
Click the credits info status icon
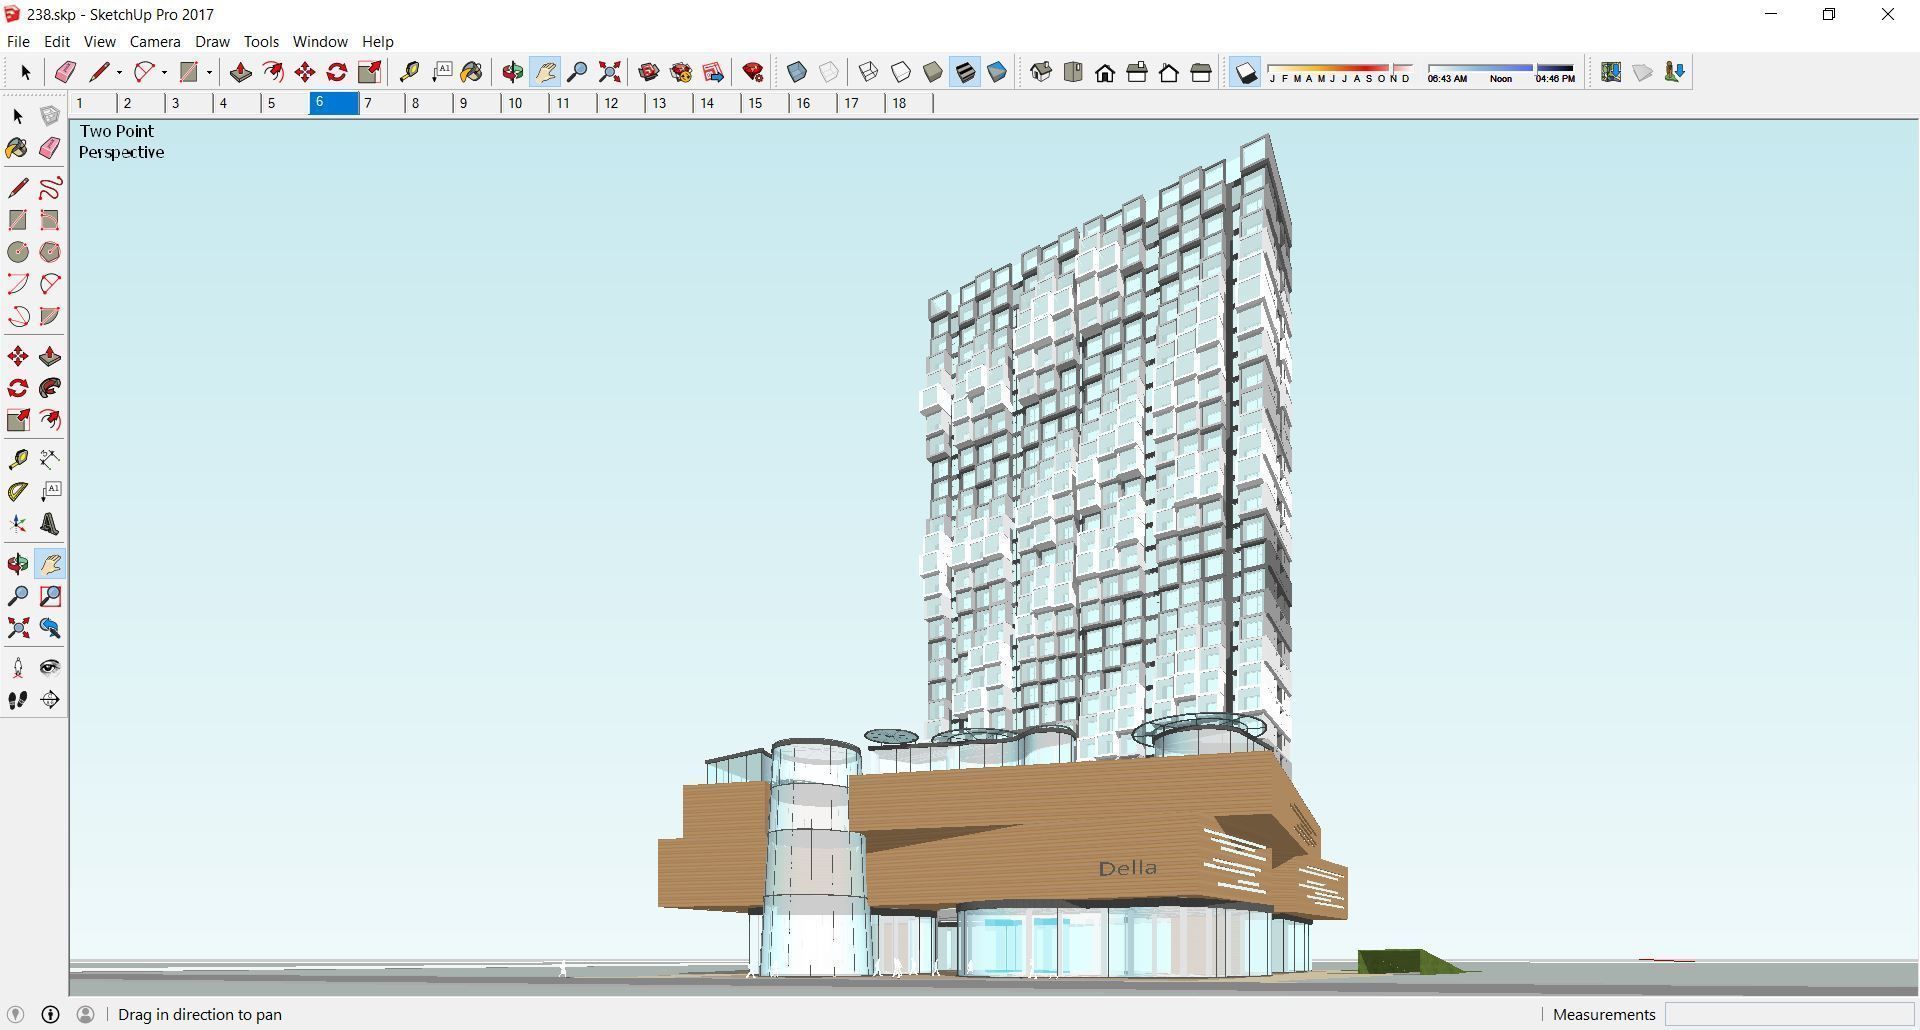click(50, 1014)
